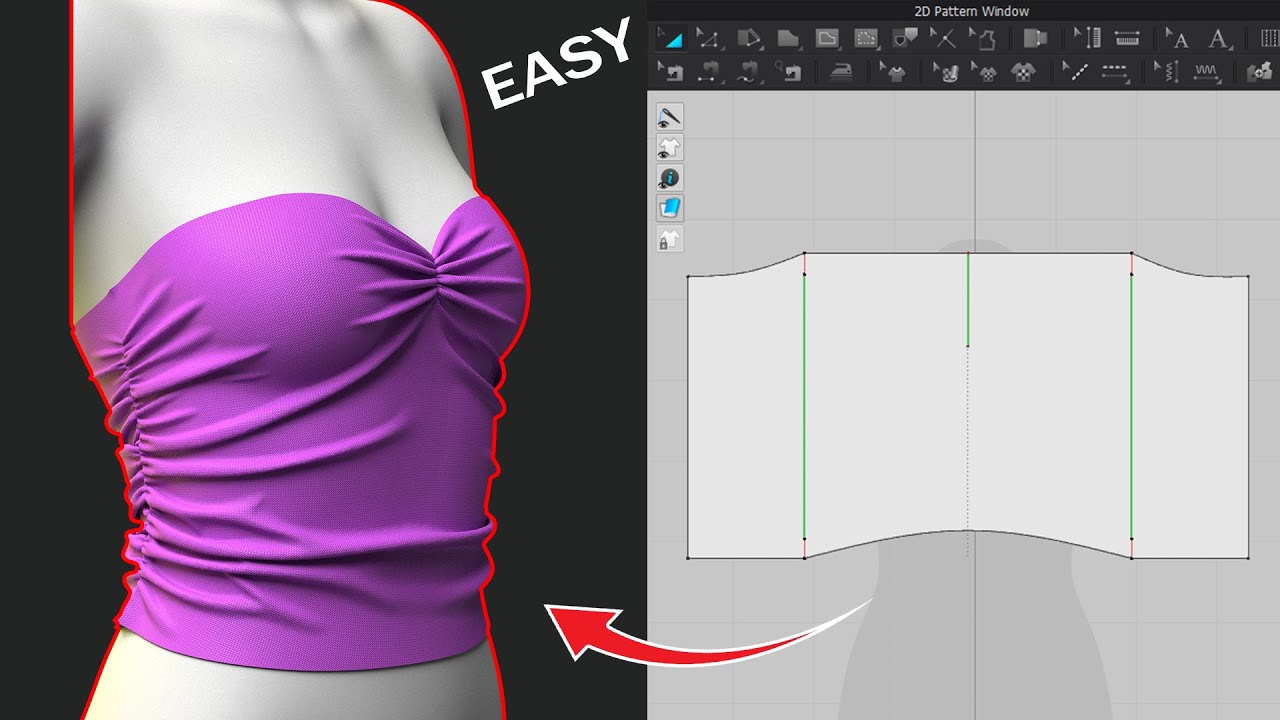Screen dimensions: 1280x720
Task: Click the sewing machine magnifier icon
Action: click(x=788, y=71)
